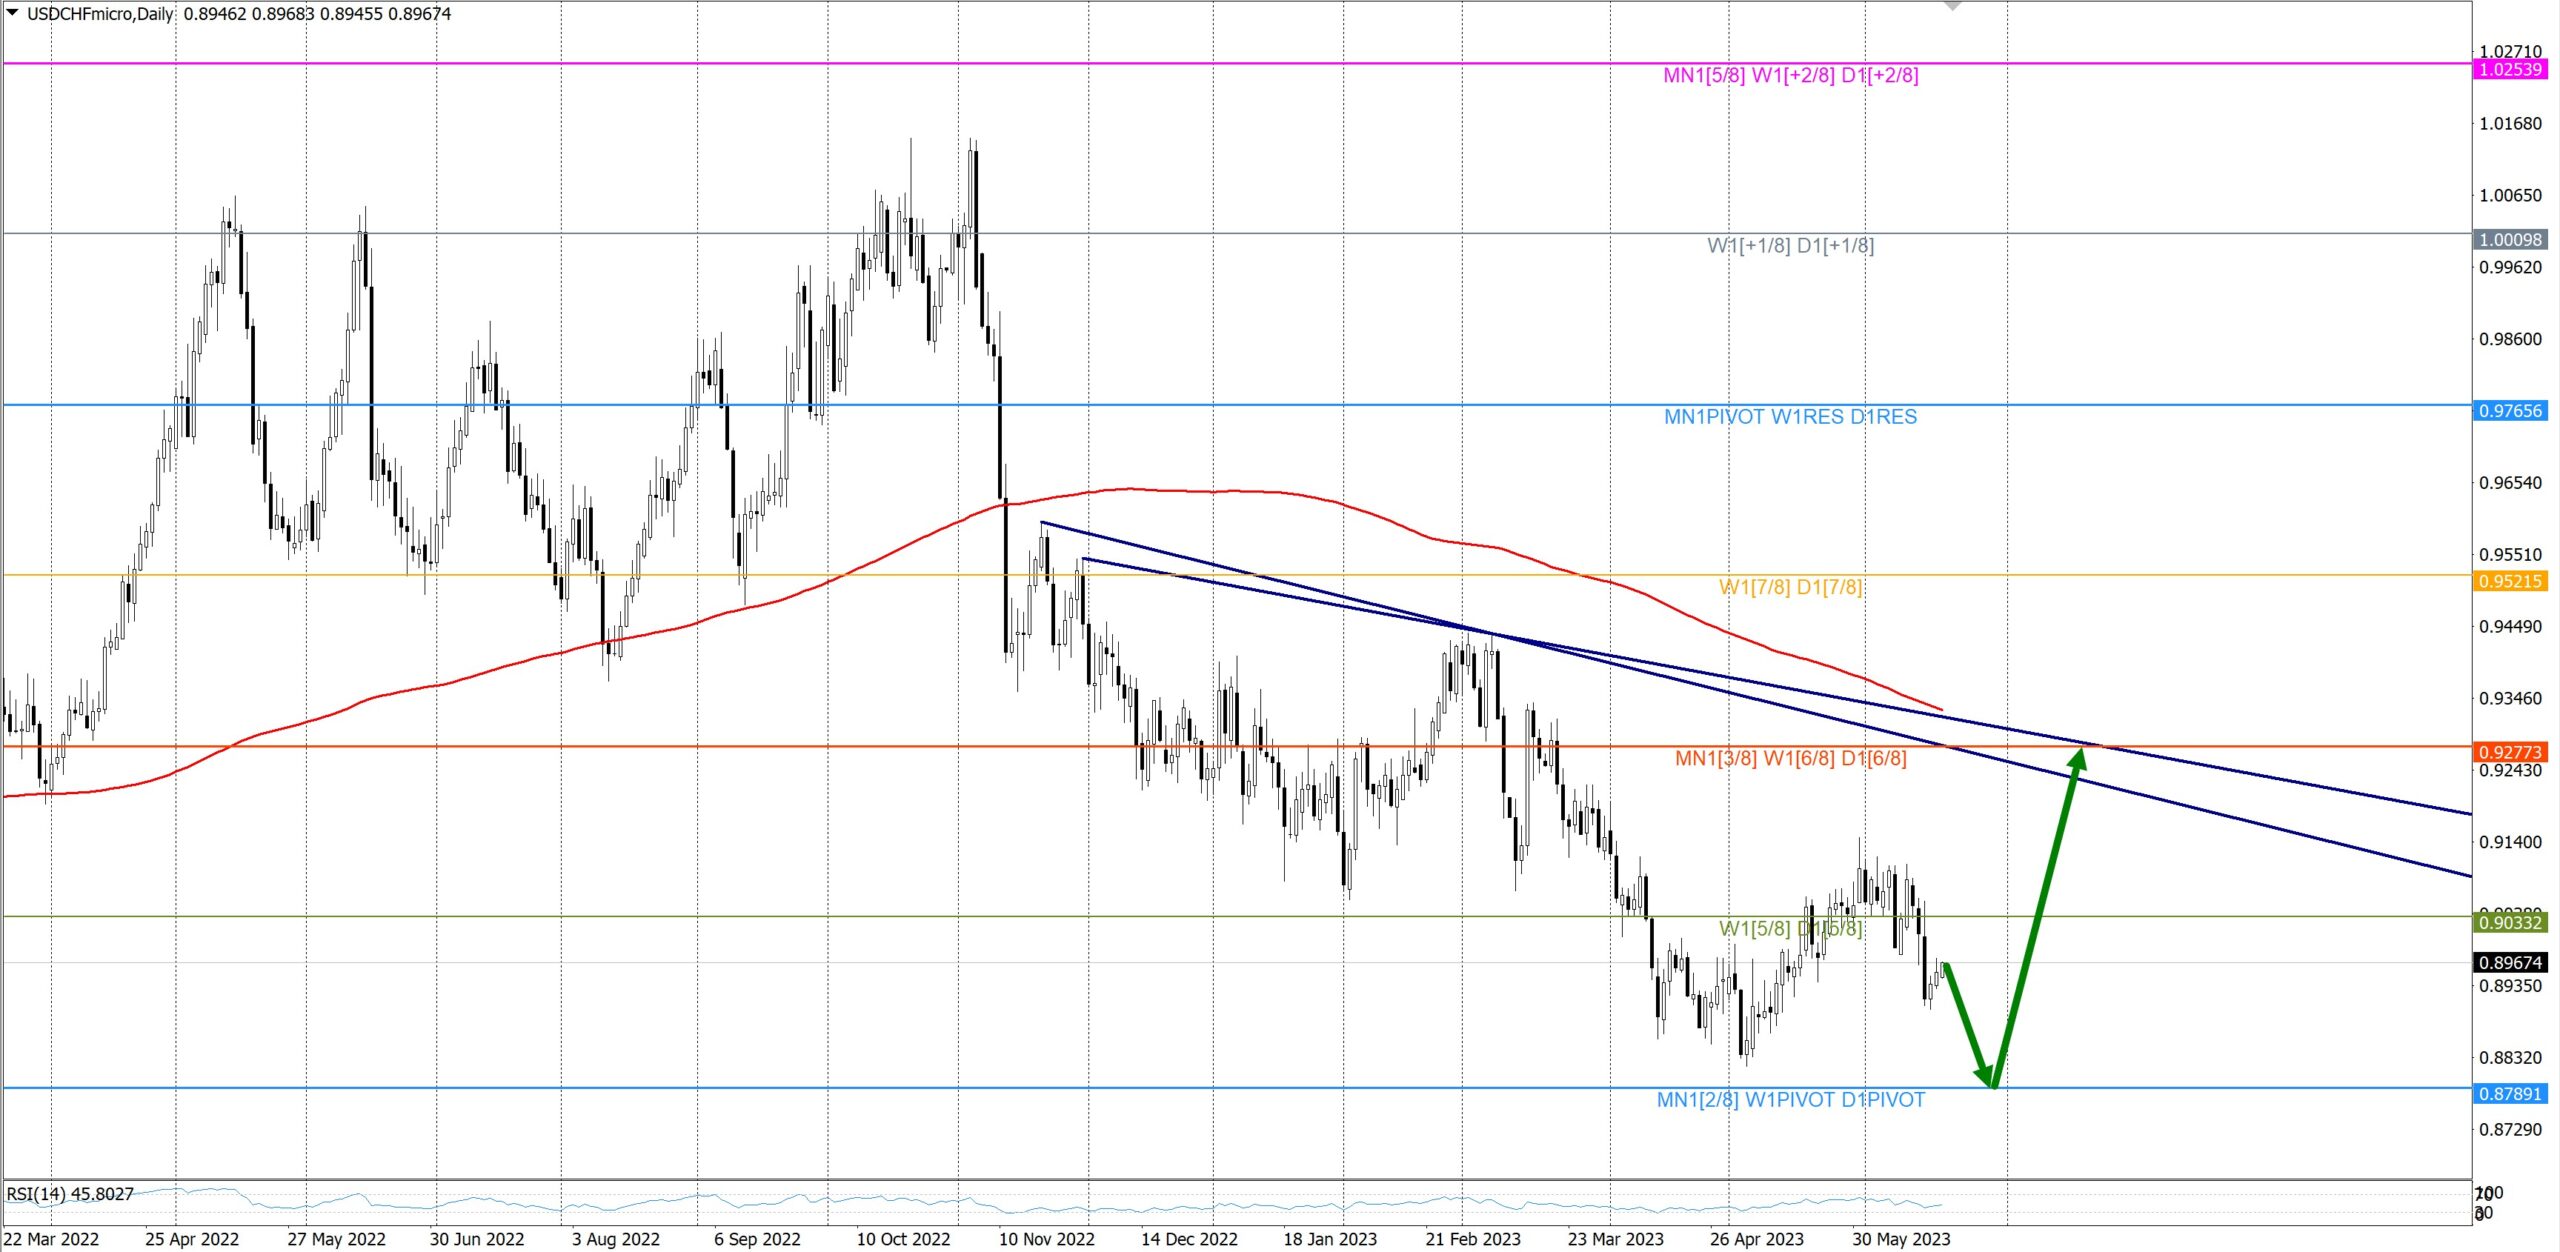Select the magenta 1.02539 price tag
Screen dimensions: 2560x1252
click(x=2510, y=70)
